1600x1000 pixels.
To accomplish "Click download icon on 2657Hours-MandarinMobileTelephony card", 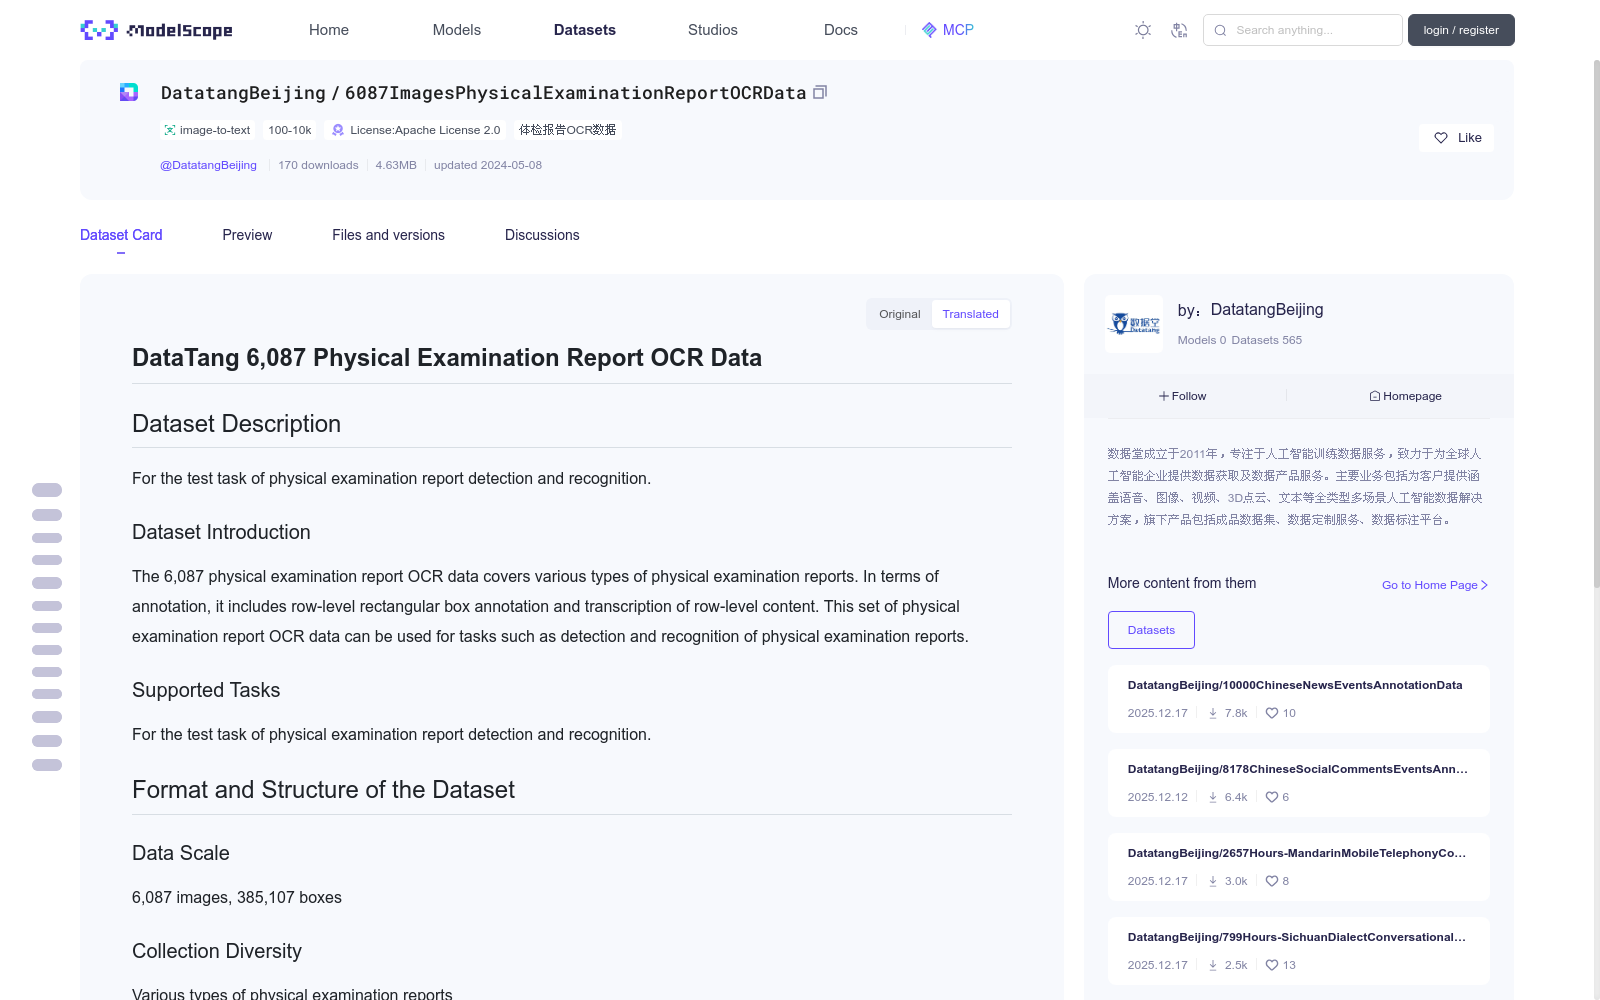I will 1213,881.
